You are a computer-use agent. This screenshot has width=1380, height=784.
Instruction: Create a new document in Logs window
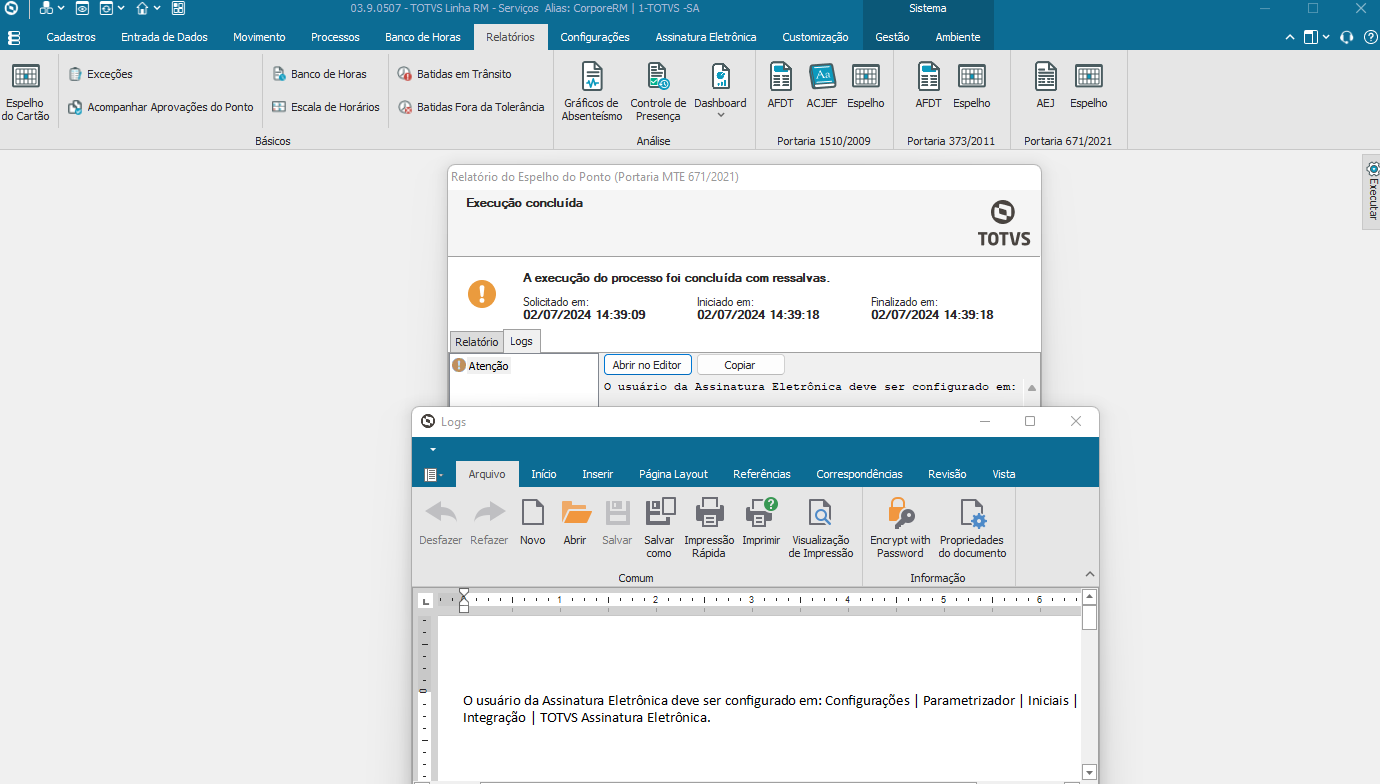(533, 523)
